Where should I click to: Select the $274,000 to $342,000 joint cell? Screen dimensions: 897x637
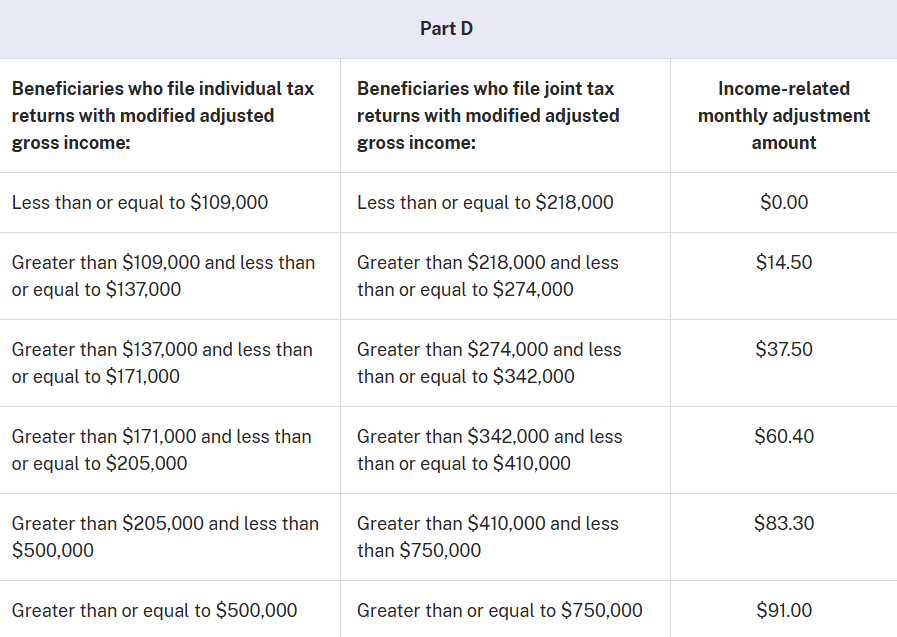pyautogui.click(x=489, y=363)
